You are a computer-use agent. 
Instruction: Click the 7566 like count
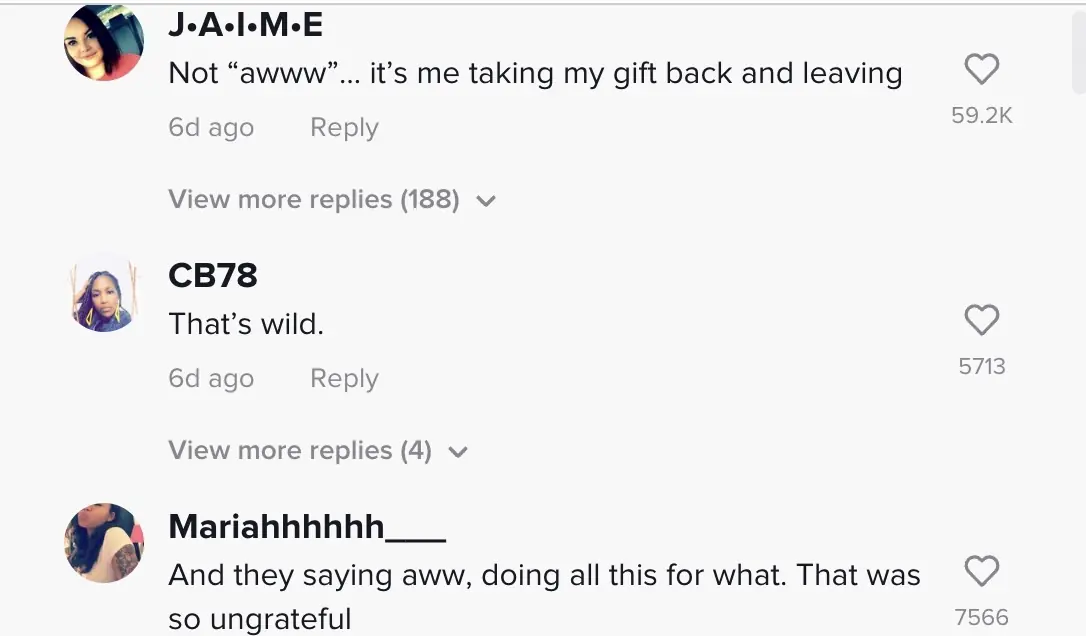coord(981,617)
